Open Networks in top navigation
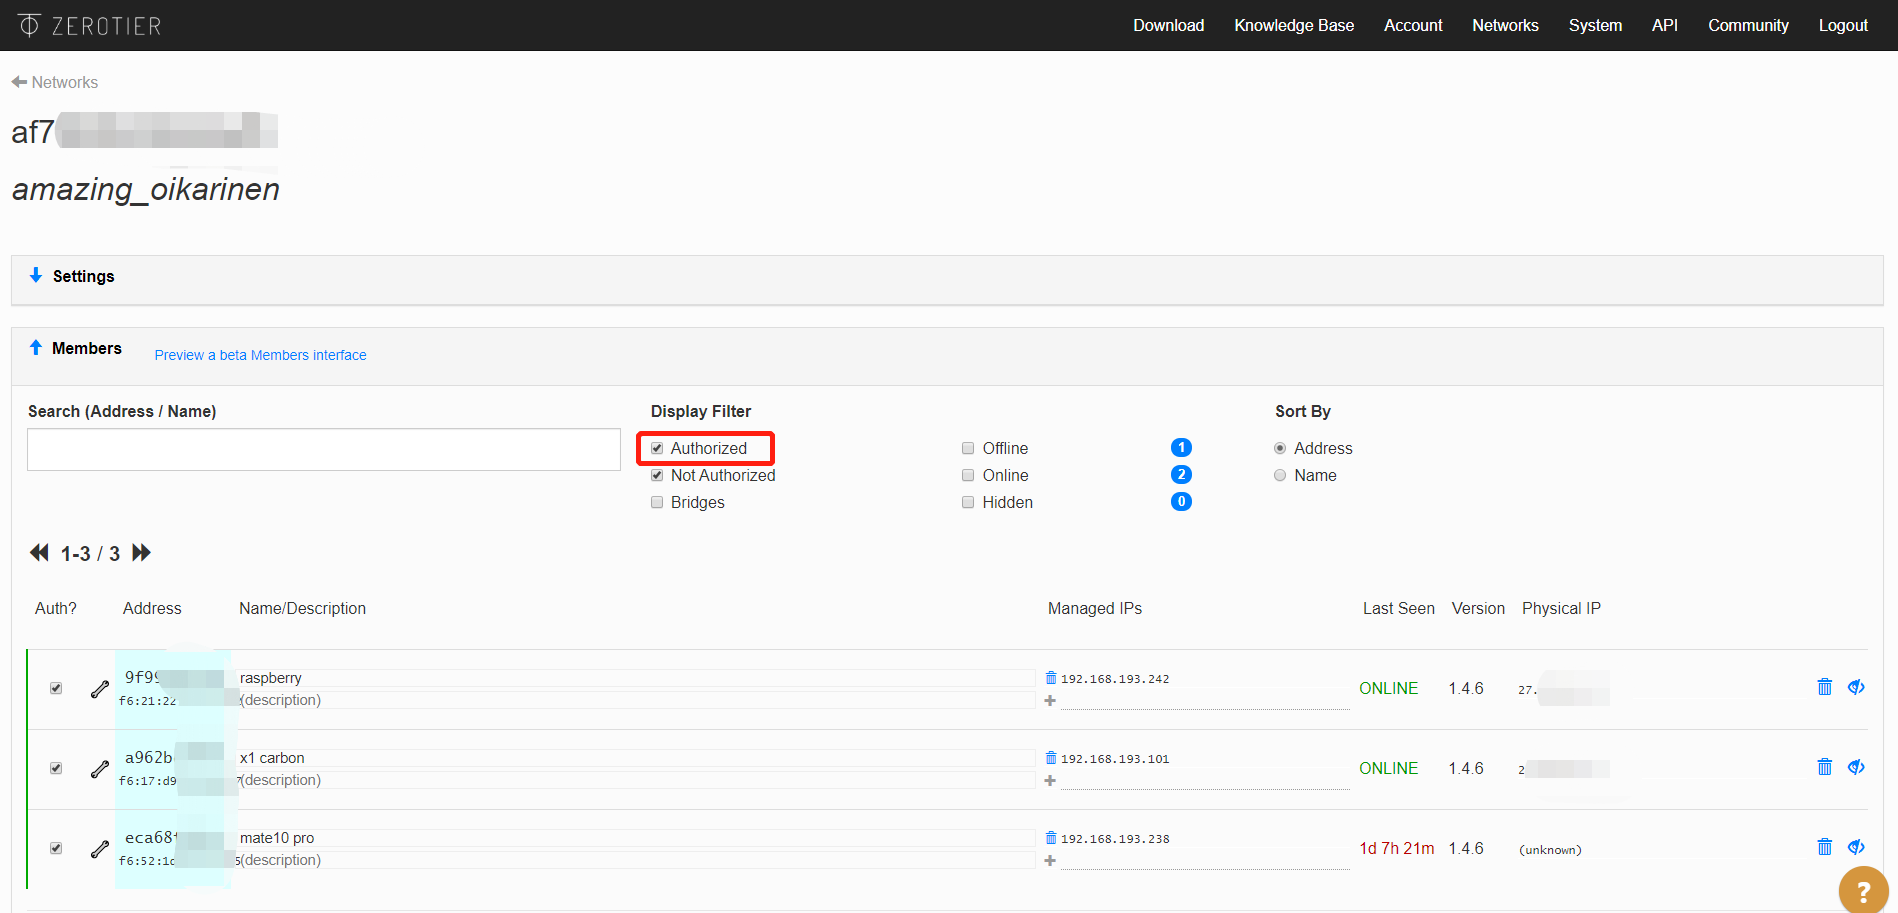This screenshot has height=913, width=1898. (1505, 25)
